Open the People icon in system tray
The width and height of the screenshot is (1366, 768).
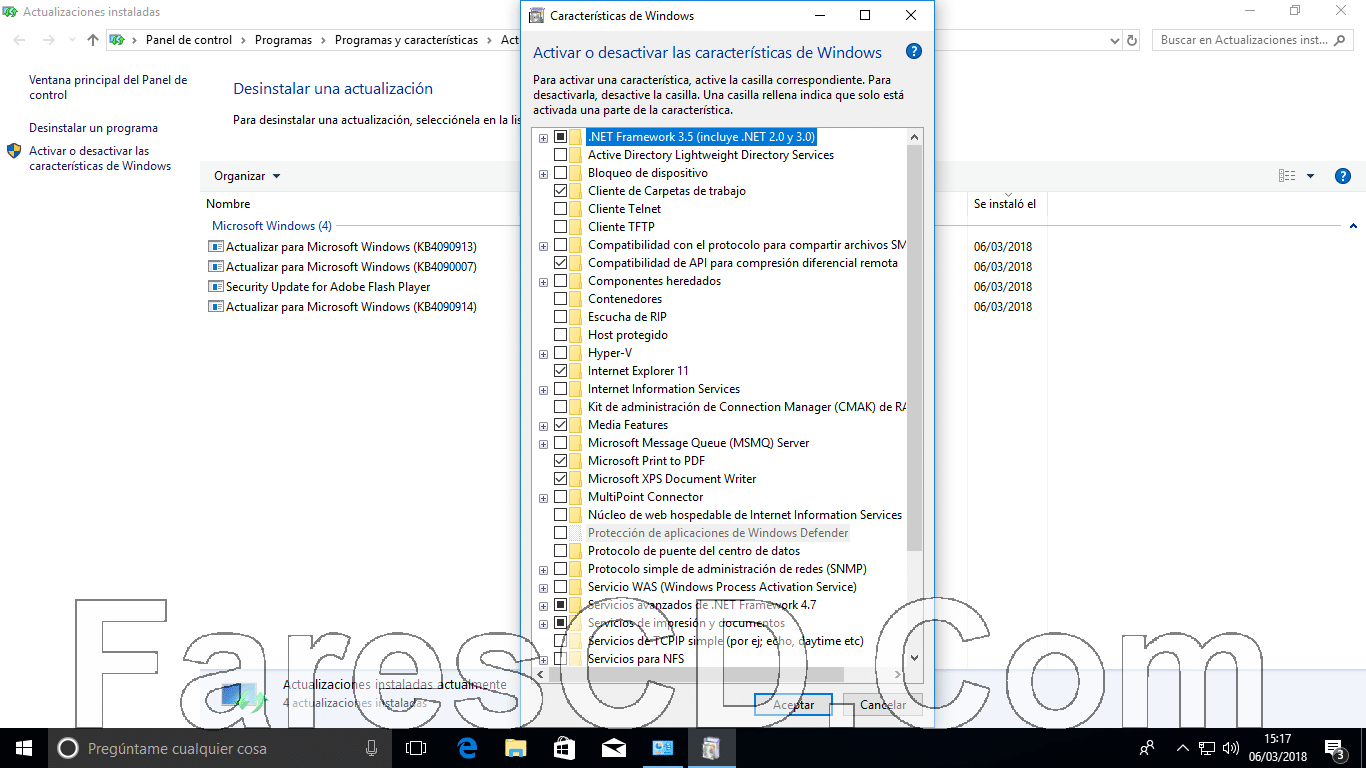click(x=1147, y=748)
